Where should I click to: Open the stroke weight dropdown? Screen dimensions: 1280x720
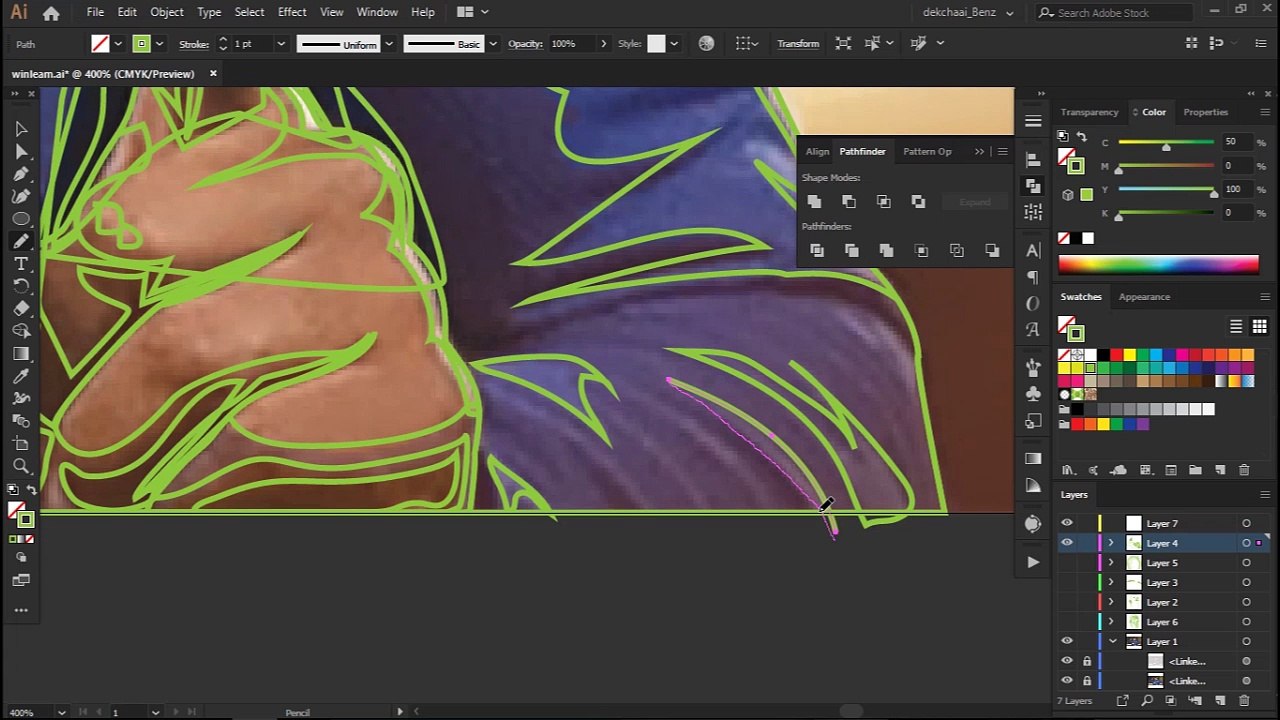[x=280, y=44]
